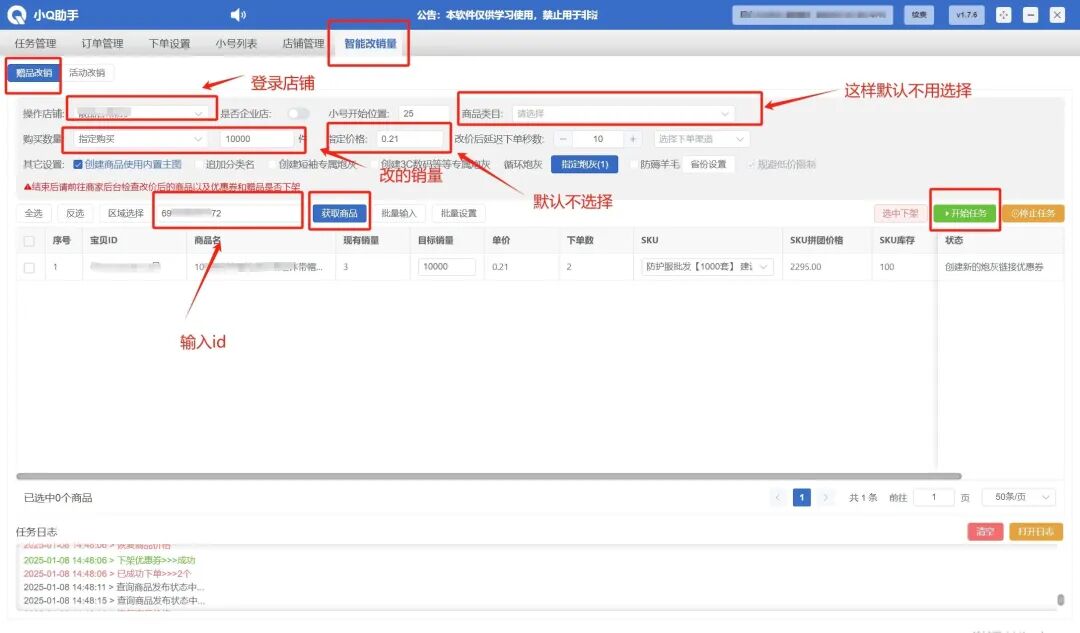The width and height of the screenshot is (1080, 633).
Task: Click the four-arrow move window icon
Action: [1004, 14]
